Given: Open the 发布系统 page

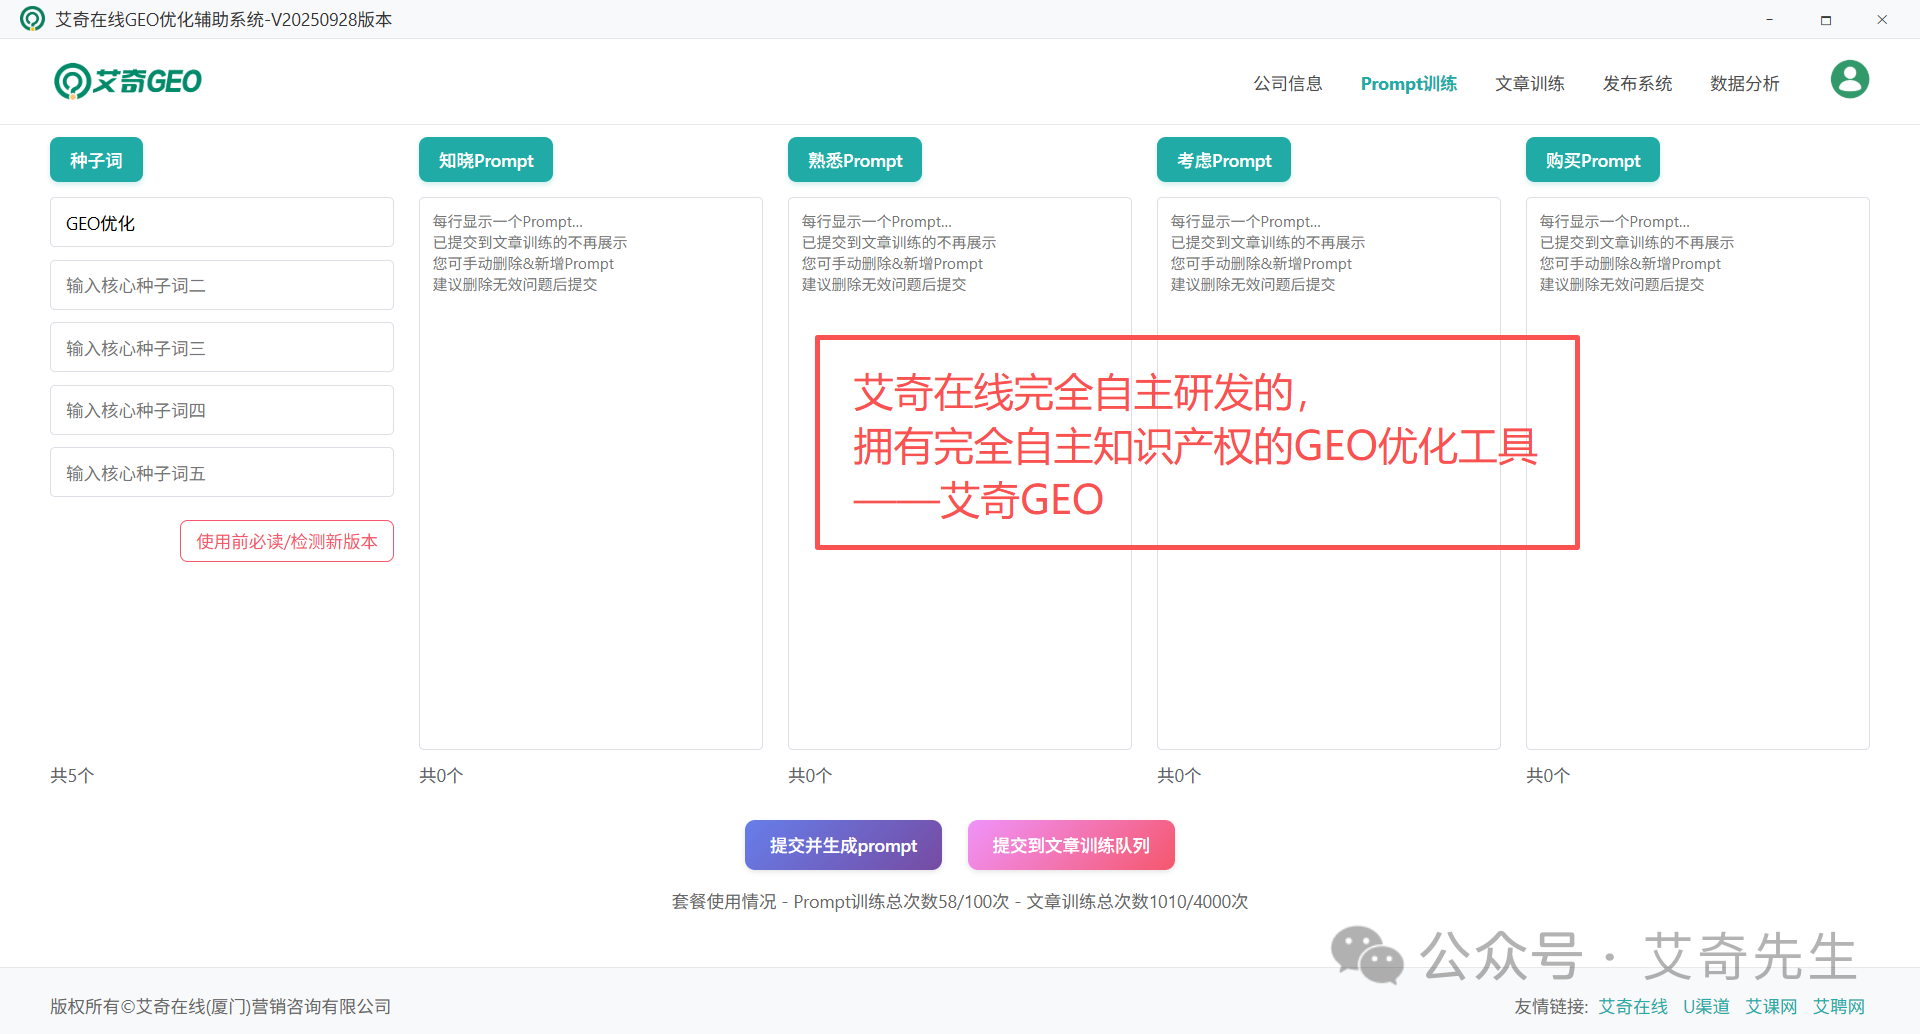Looking at the screenshot, I should (x=1637, y=84).
